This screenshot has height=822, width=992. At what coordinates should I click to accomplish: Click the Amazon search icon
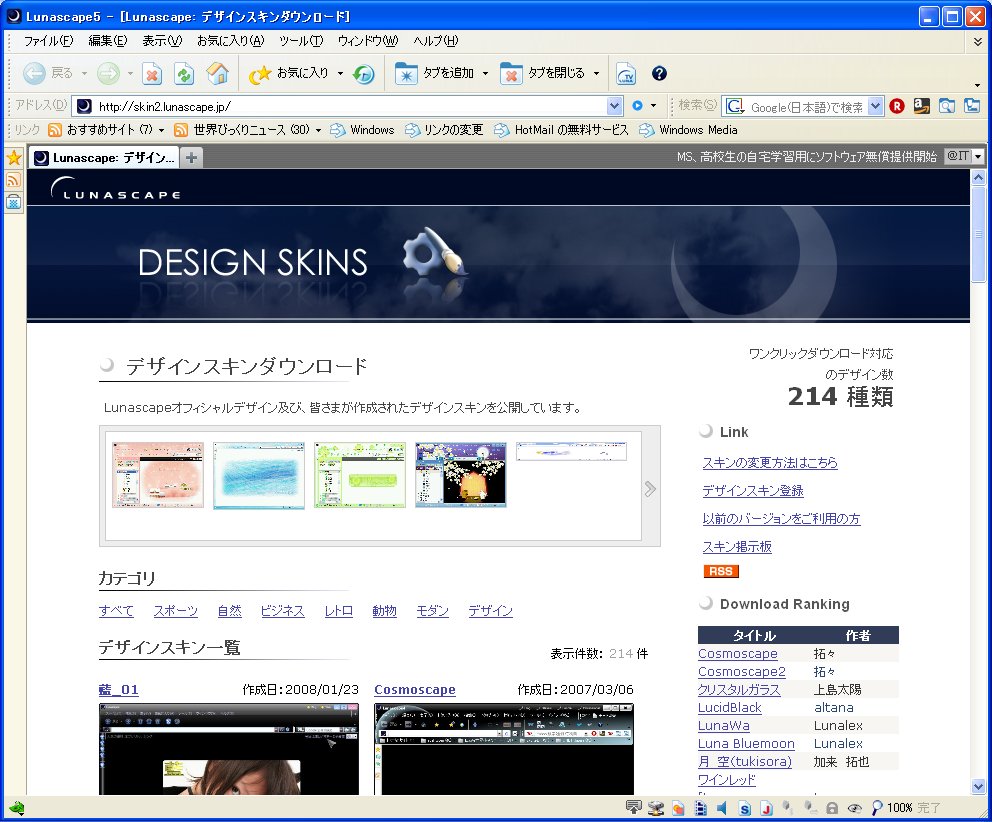point(922,106)
